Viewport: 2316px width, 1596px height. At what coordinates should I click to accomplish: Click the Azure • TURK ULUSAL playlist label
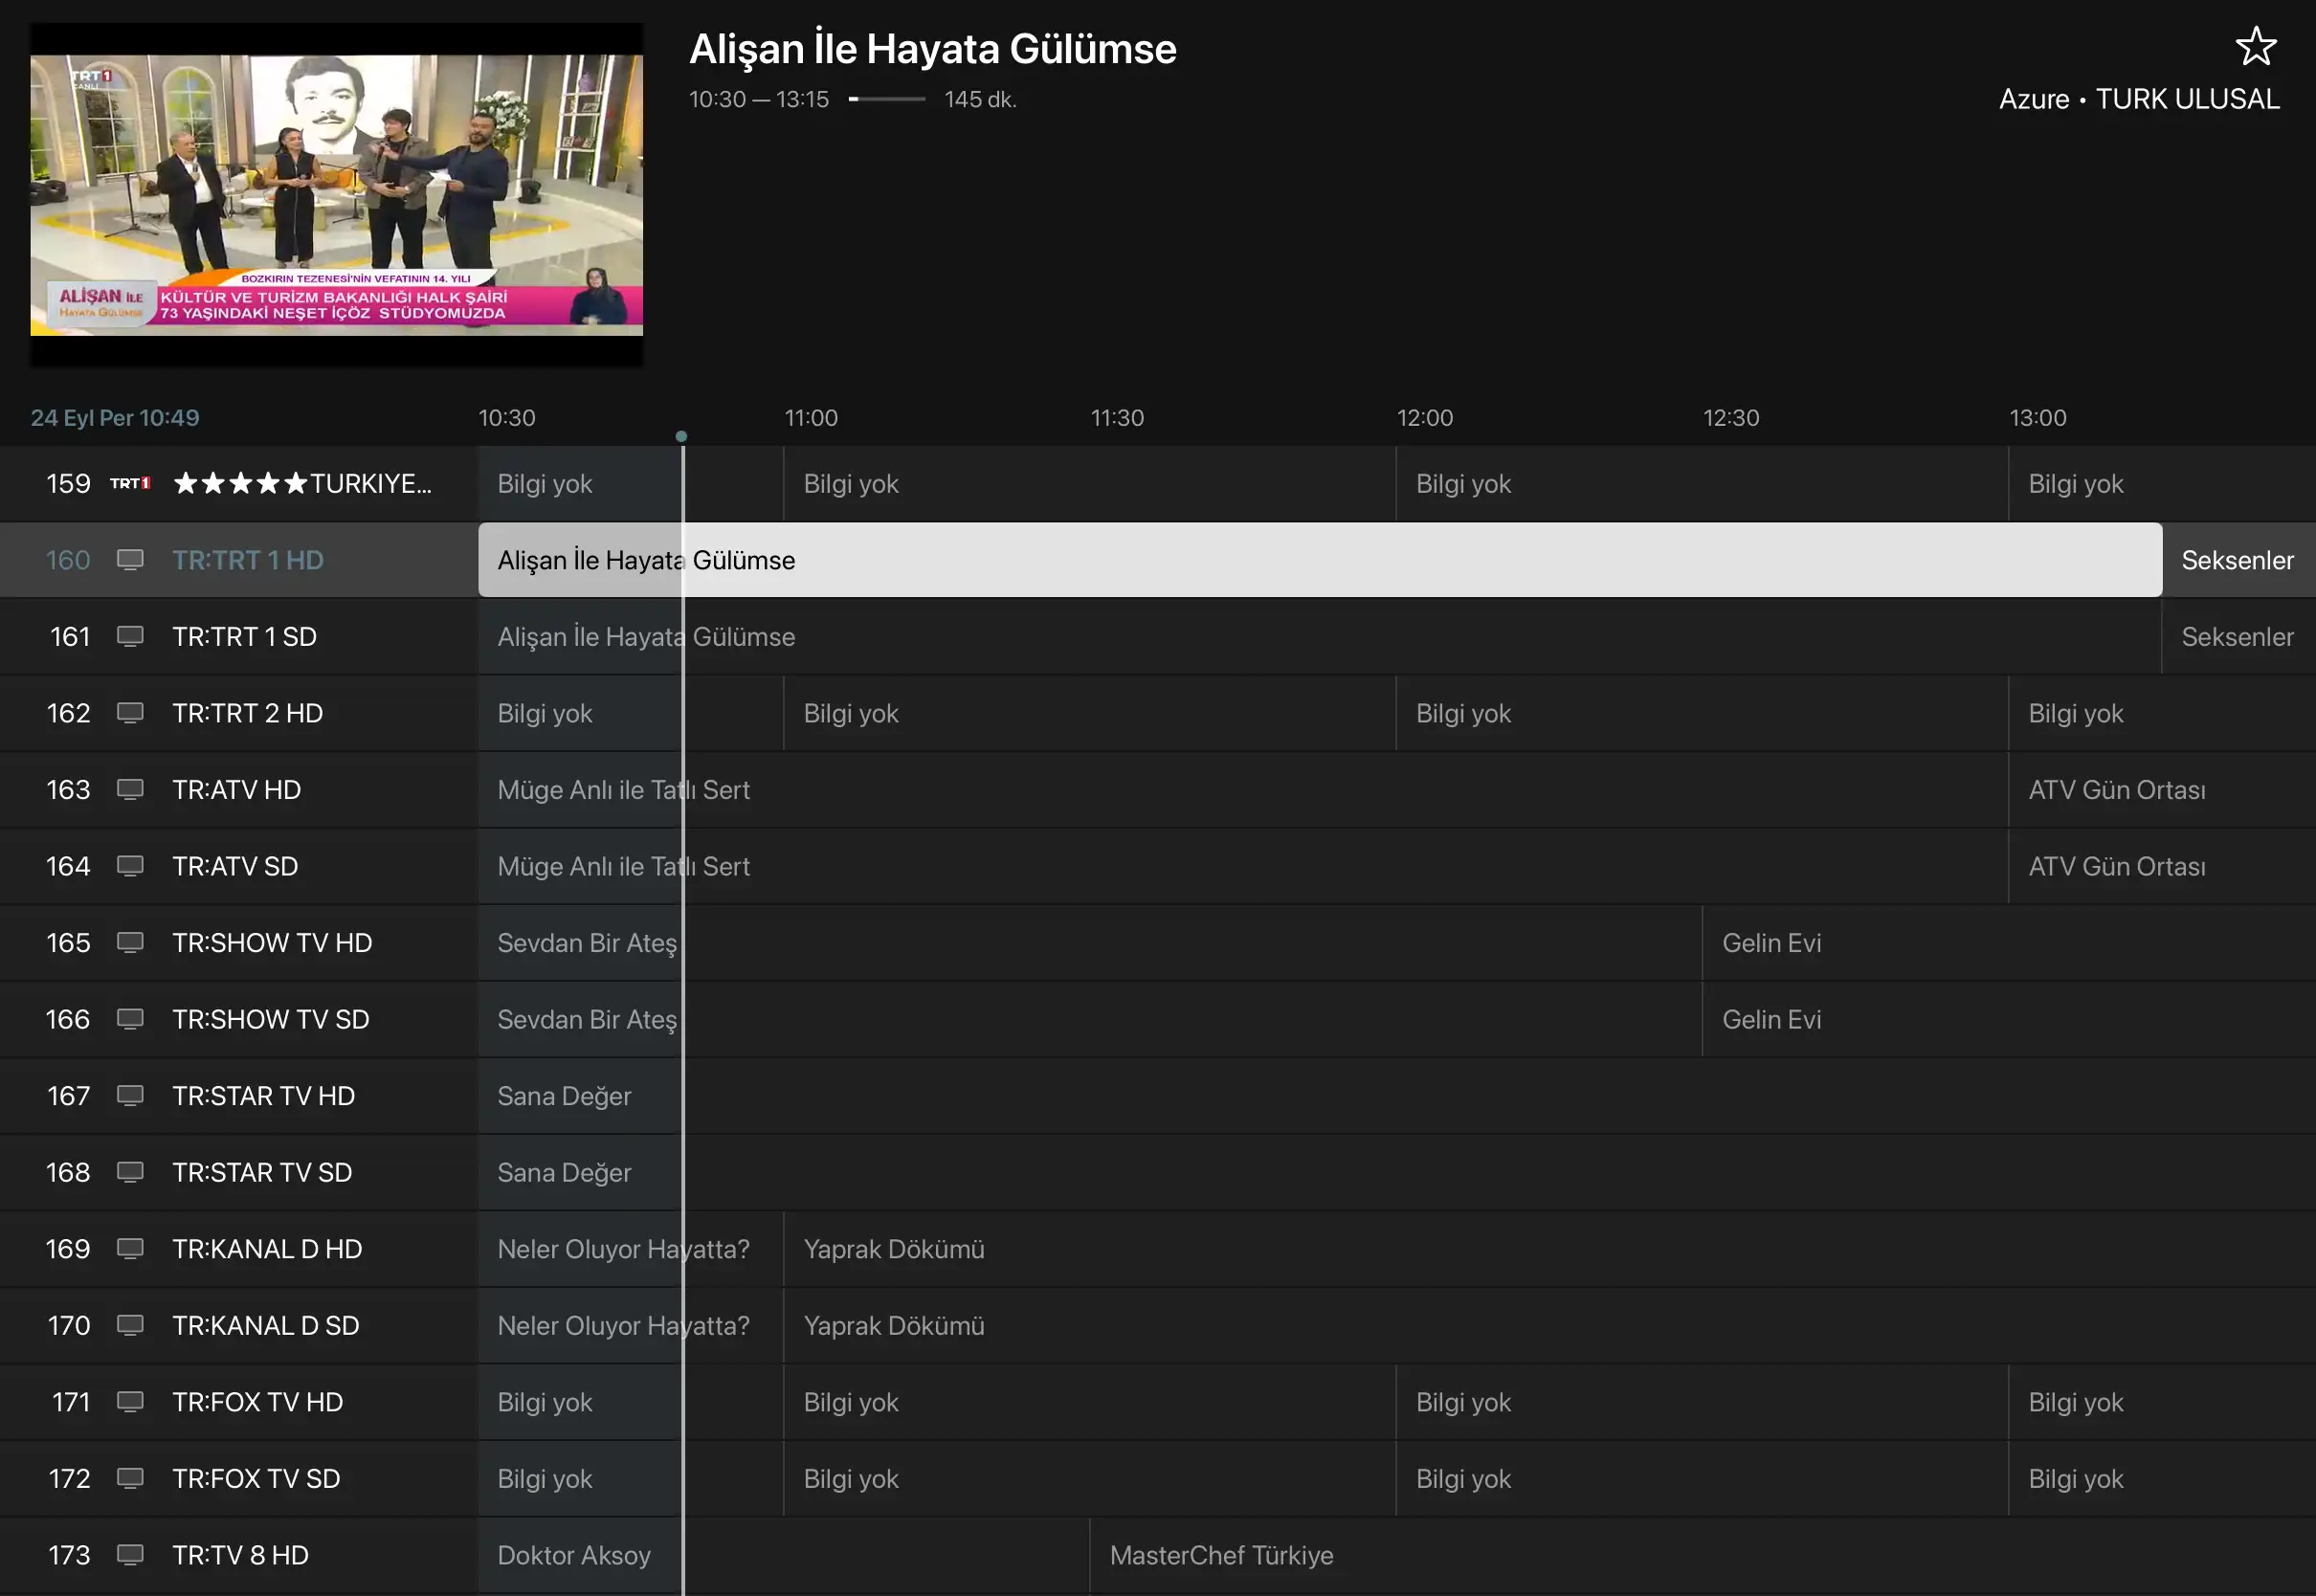(x=2139, y=99)
